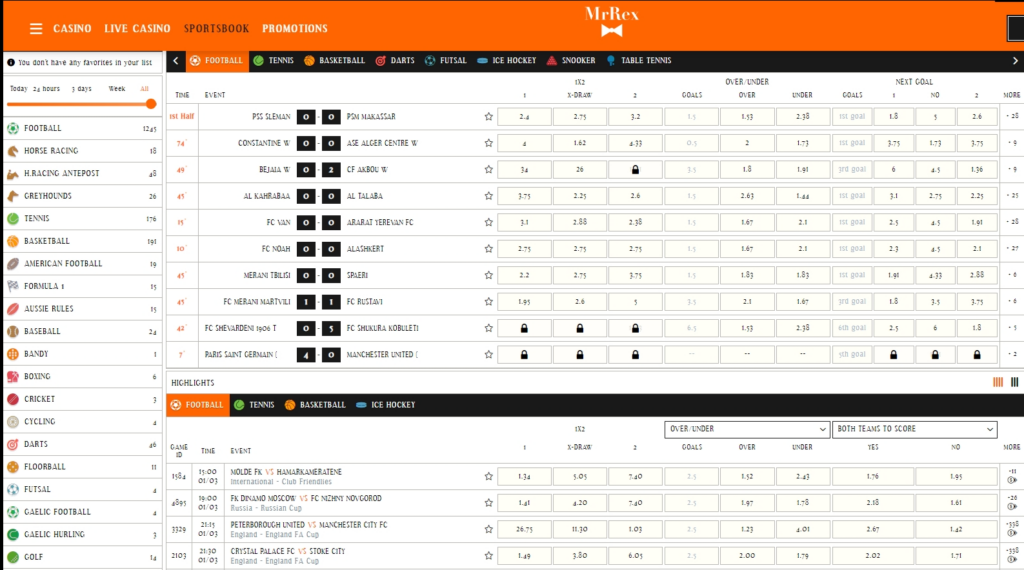
Task: Open the Promotions menu
Action: pos(295,29)
